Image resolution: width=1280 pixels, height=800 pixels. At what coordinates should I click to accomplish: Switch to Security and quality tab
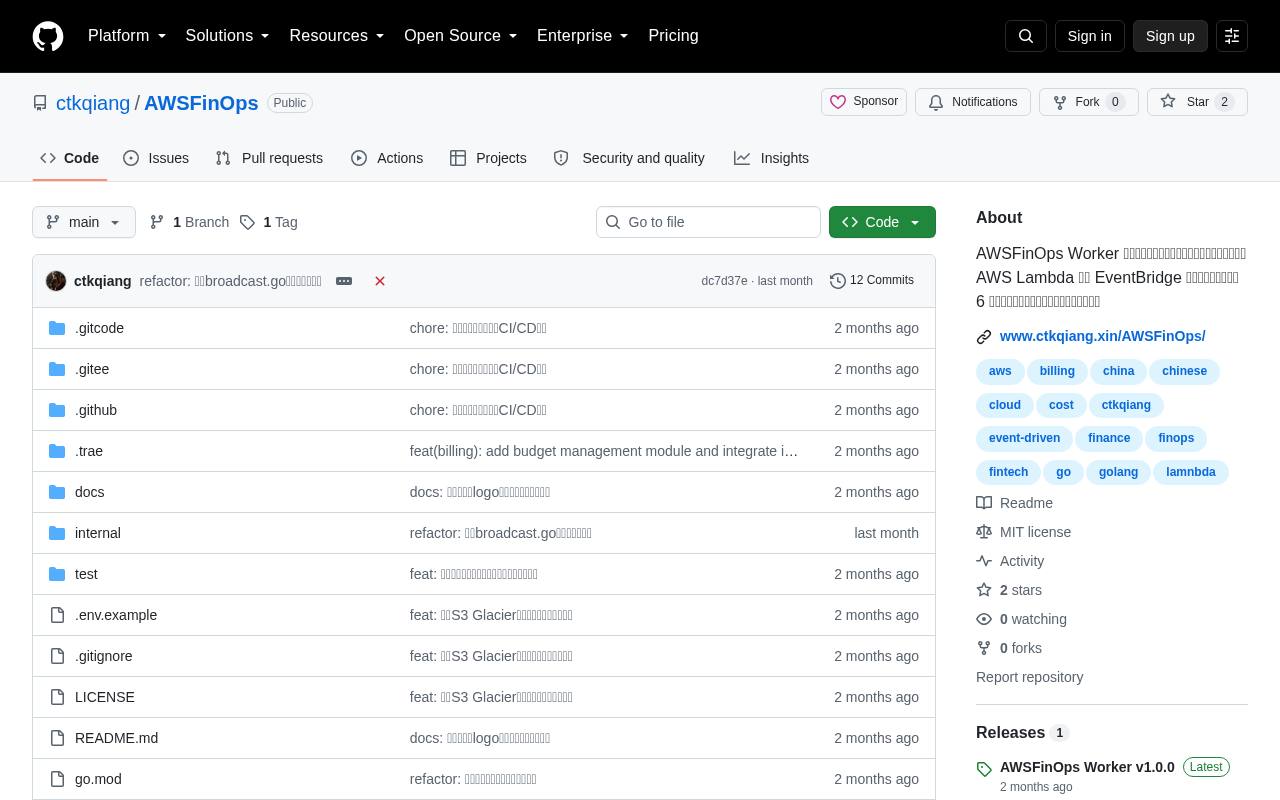tap(629, 158)
